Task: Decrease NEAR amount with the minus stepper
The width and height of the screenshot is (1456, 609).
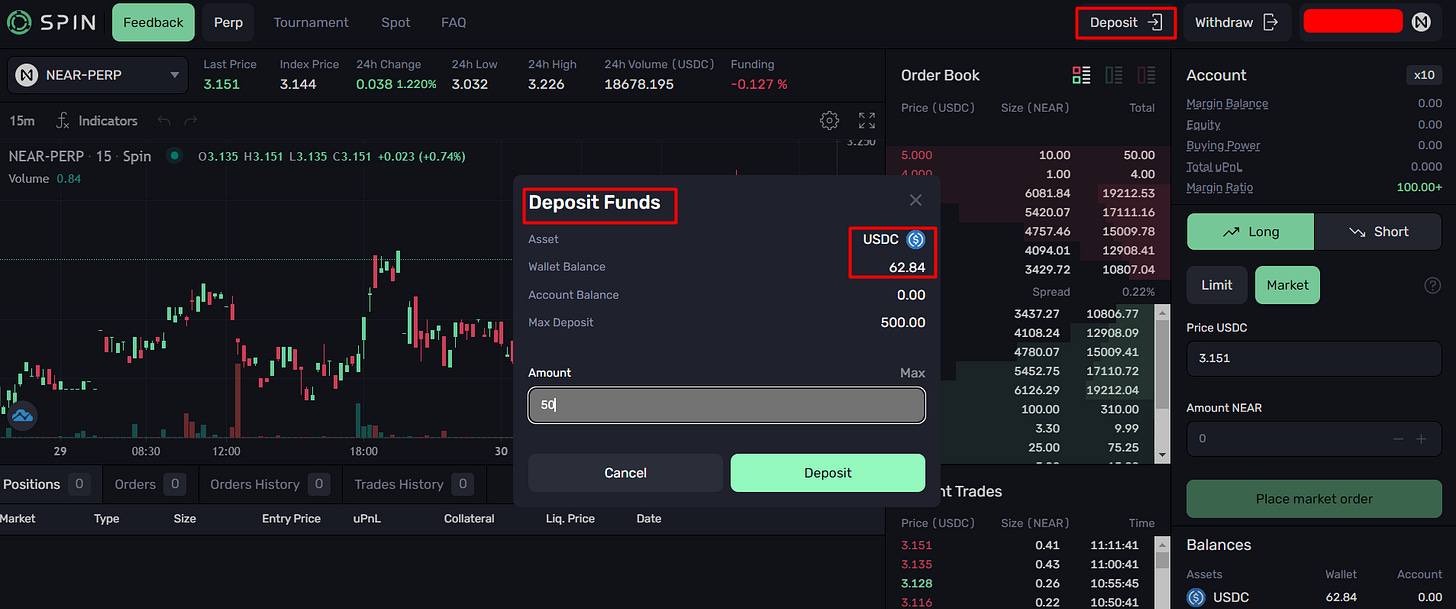Action: point(1397,438)
